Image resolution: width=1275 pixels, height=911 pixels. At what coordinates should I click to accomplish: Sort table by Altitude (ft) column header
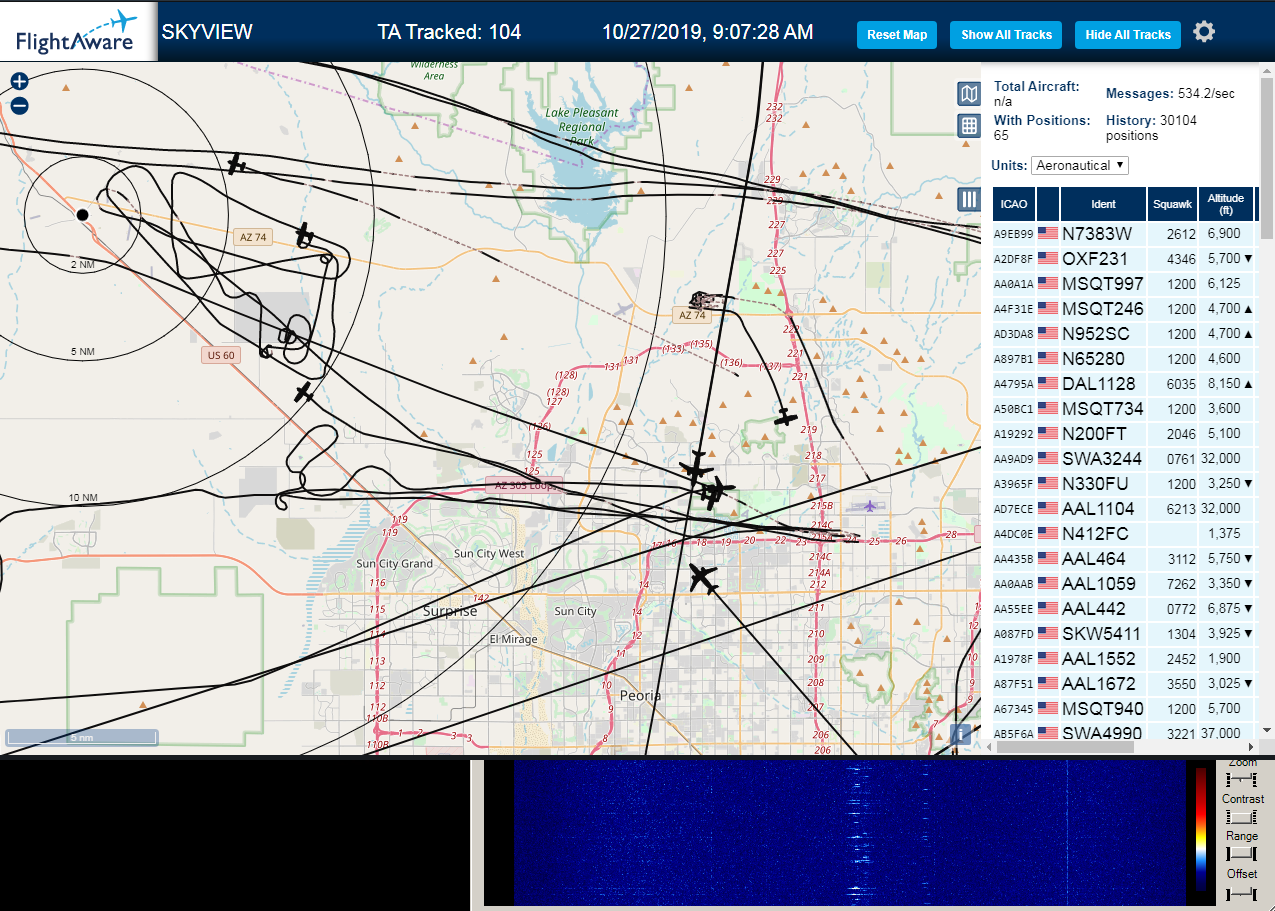[1225, 204]
